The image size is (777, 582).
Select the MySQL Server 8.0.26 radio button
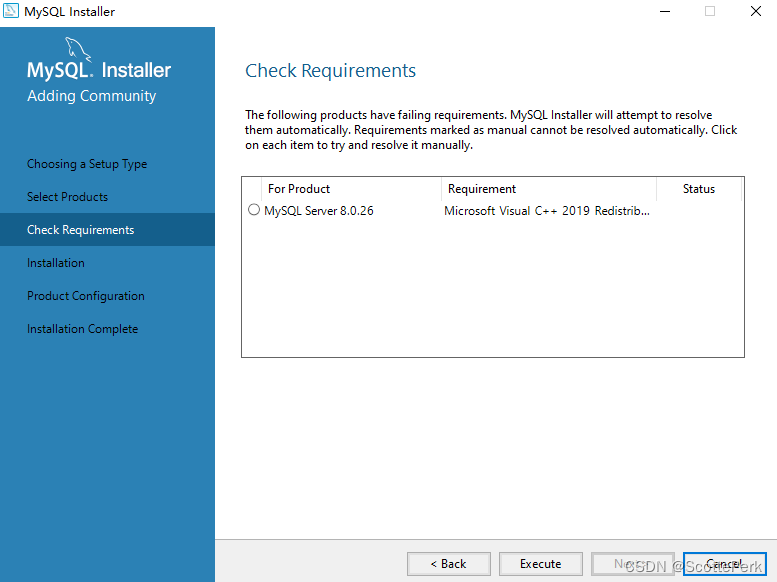pyautogui.click(x=254, y=210)
